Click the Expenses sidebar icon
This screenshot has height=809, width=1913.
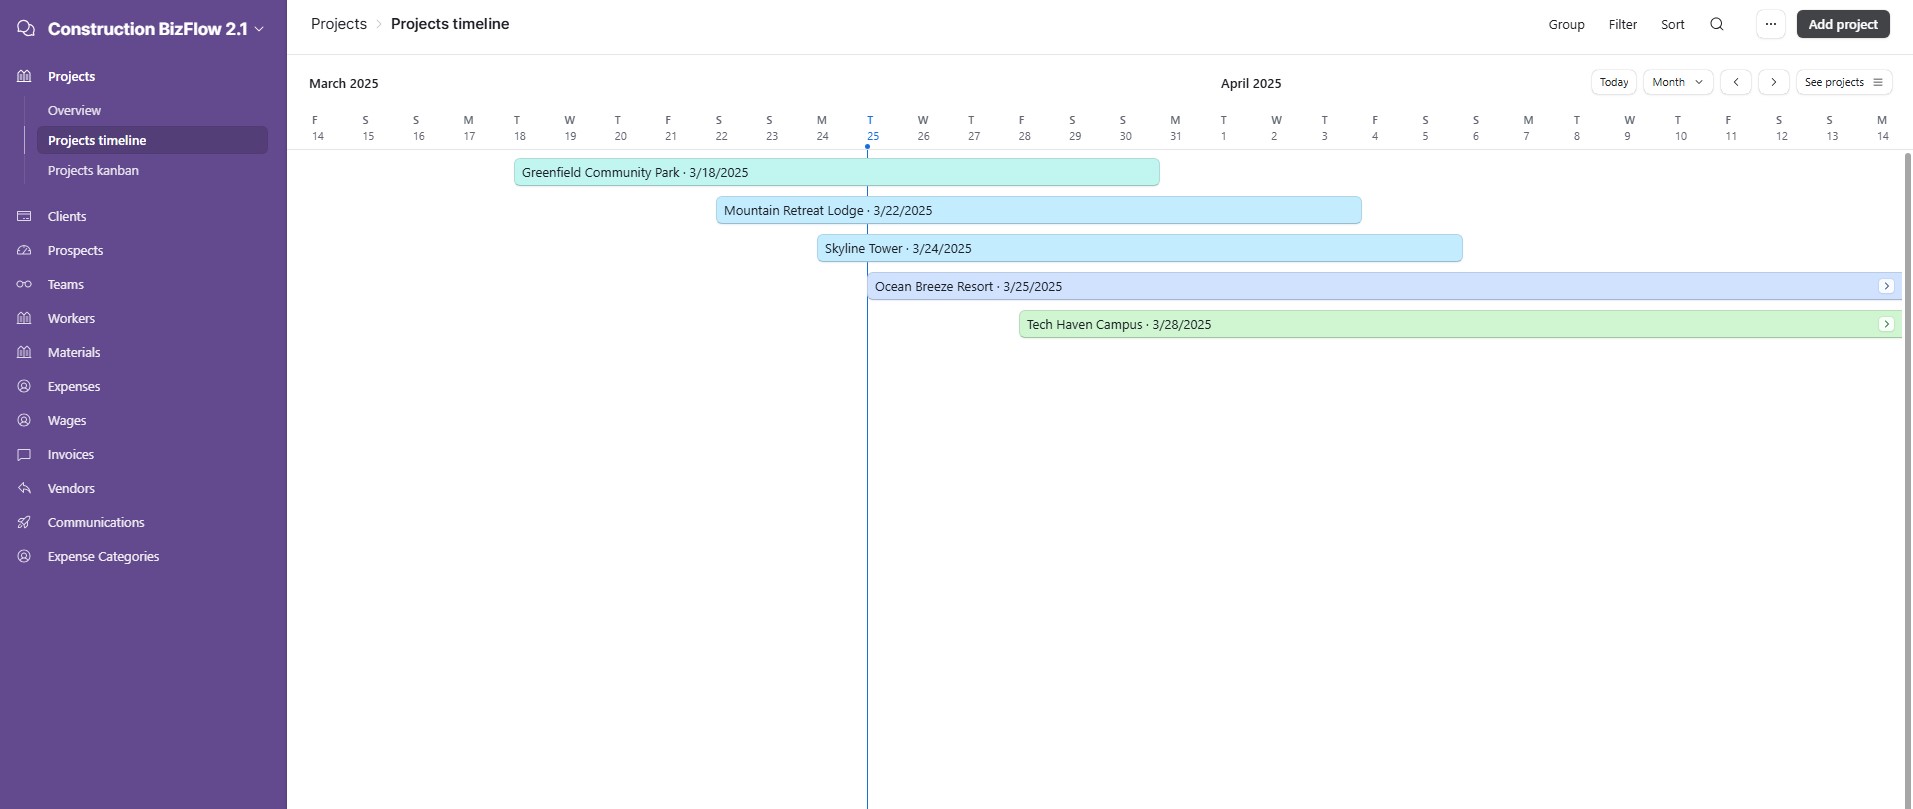[x=25, y=386]
